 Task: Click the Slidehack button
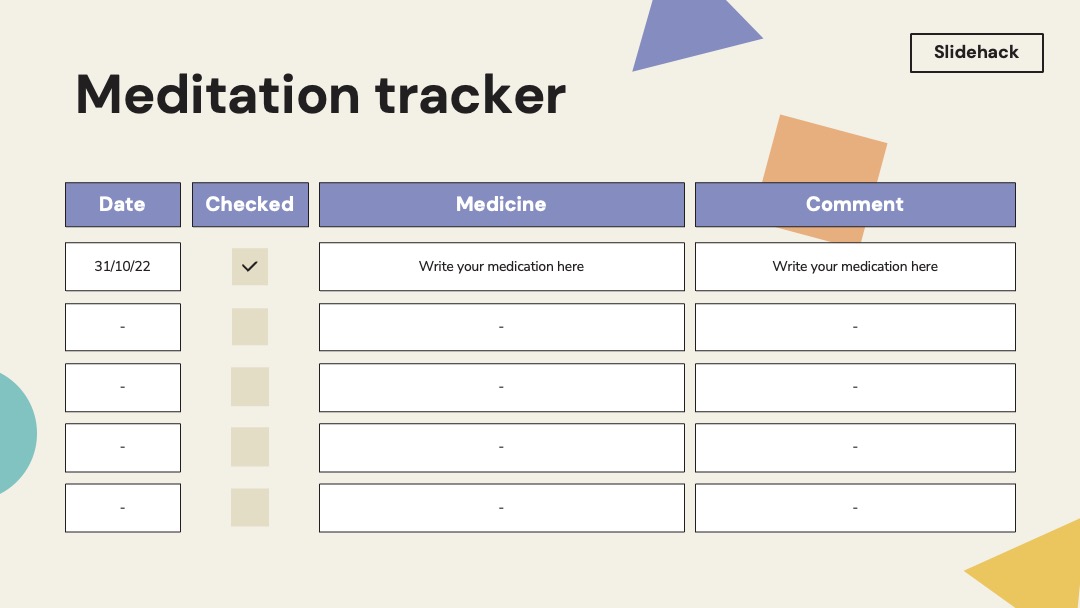[x=977, y=52]
